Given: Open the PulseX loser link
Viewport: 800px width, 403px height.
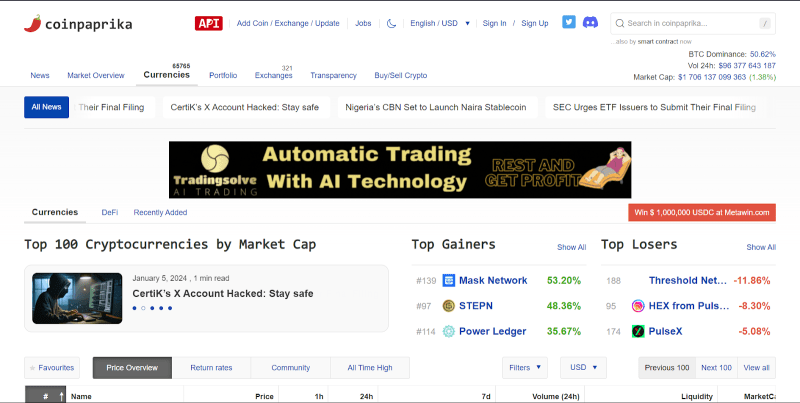Looking at the screenshot, I should 665,331.
